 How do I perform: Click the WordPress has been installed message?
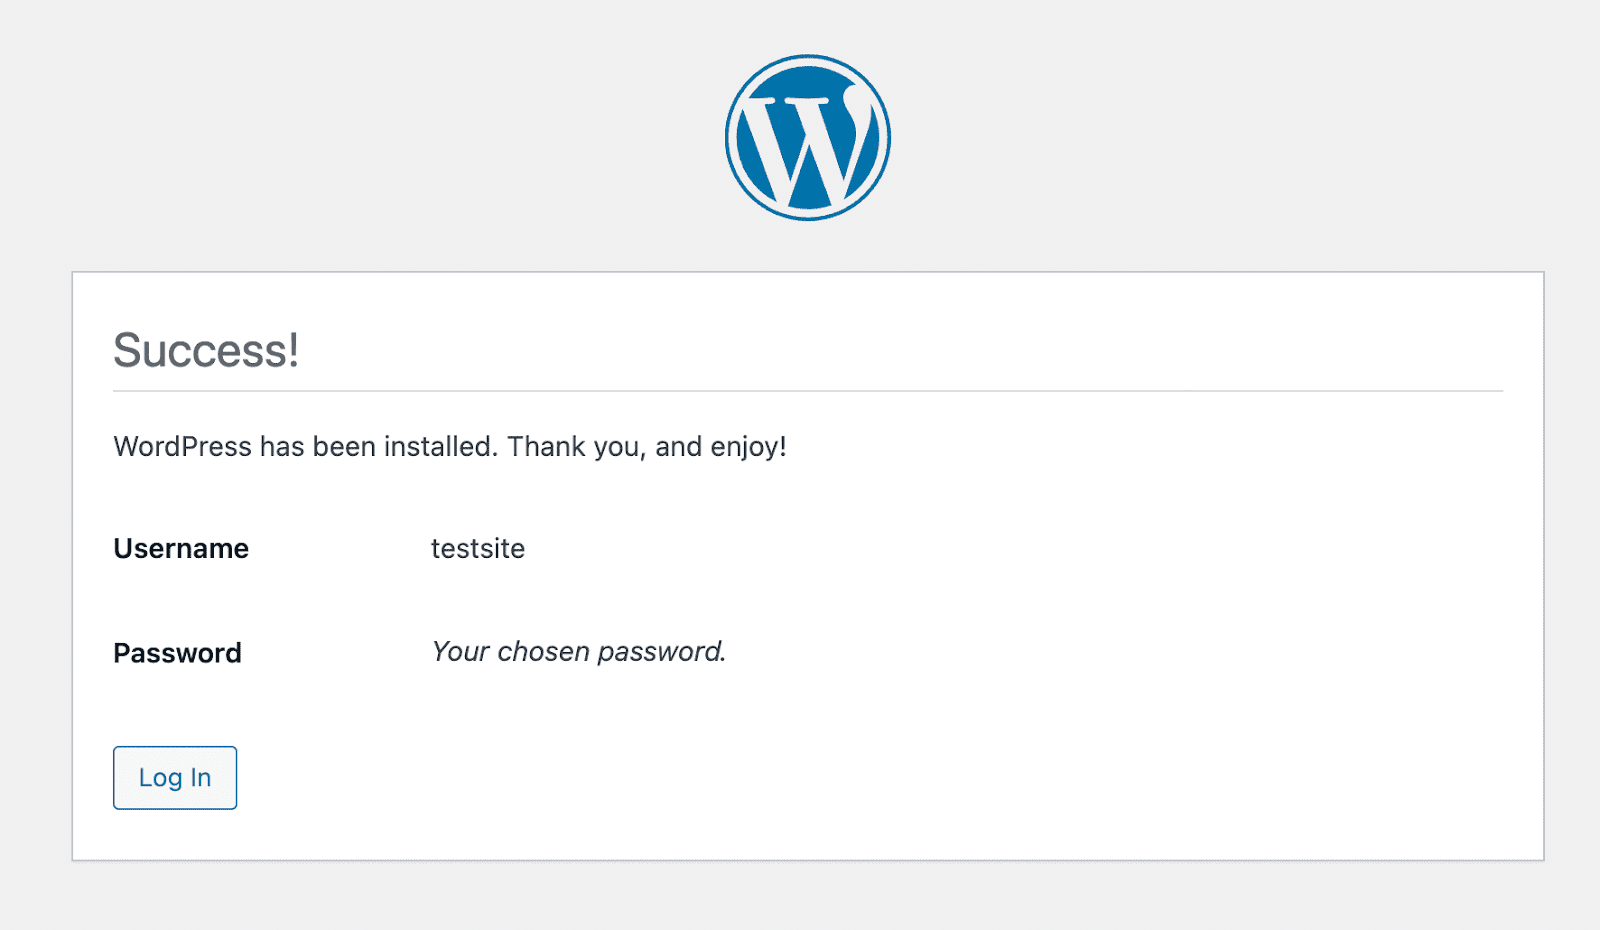[450, 446]
